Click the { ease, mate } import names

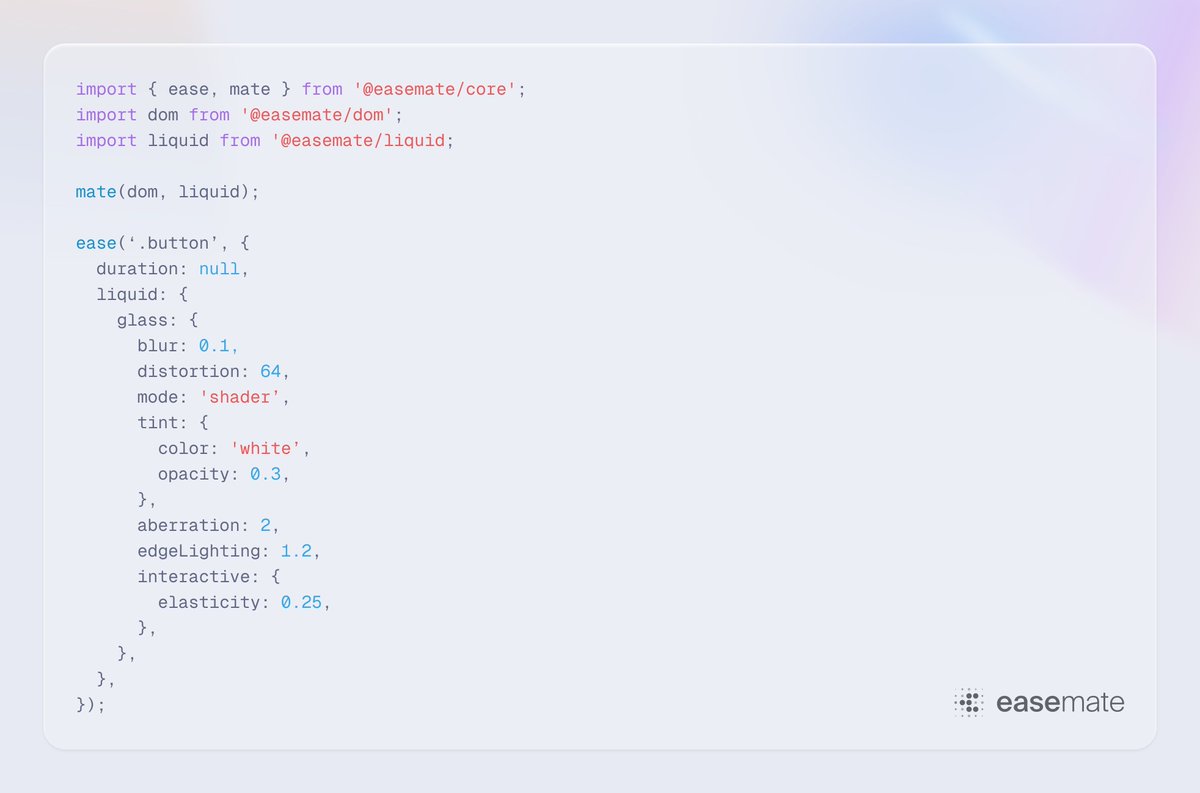pos(219,89)
